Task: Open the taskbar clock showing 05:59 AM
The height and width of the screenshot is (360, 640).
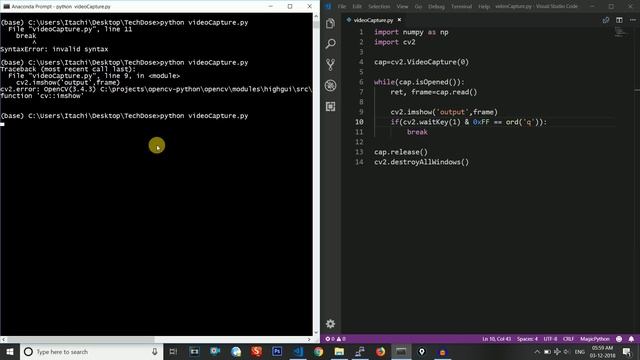Action: (602, 351)
